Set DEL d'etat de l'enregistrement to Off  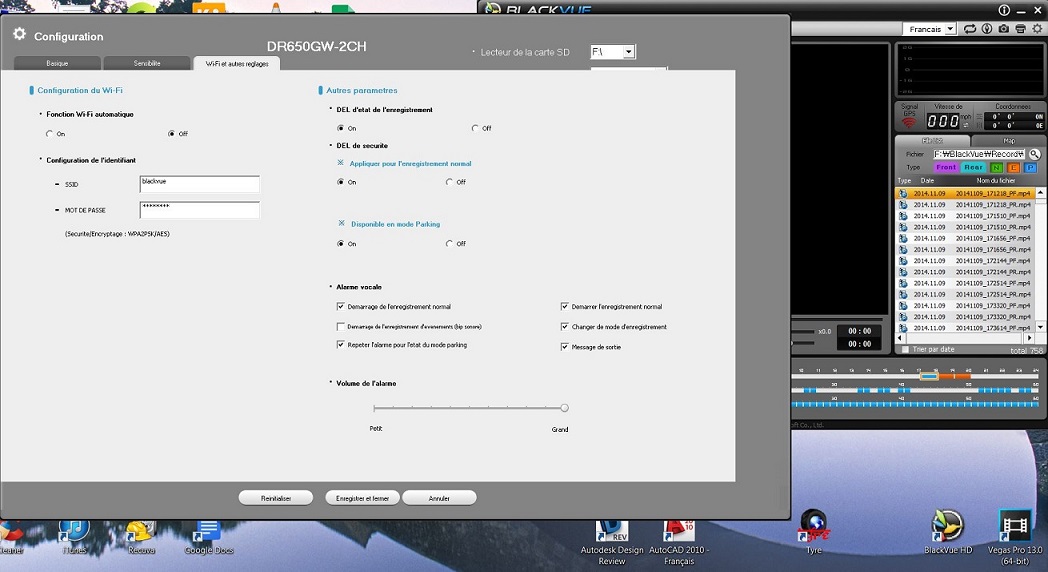[475, 128]
